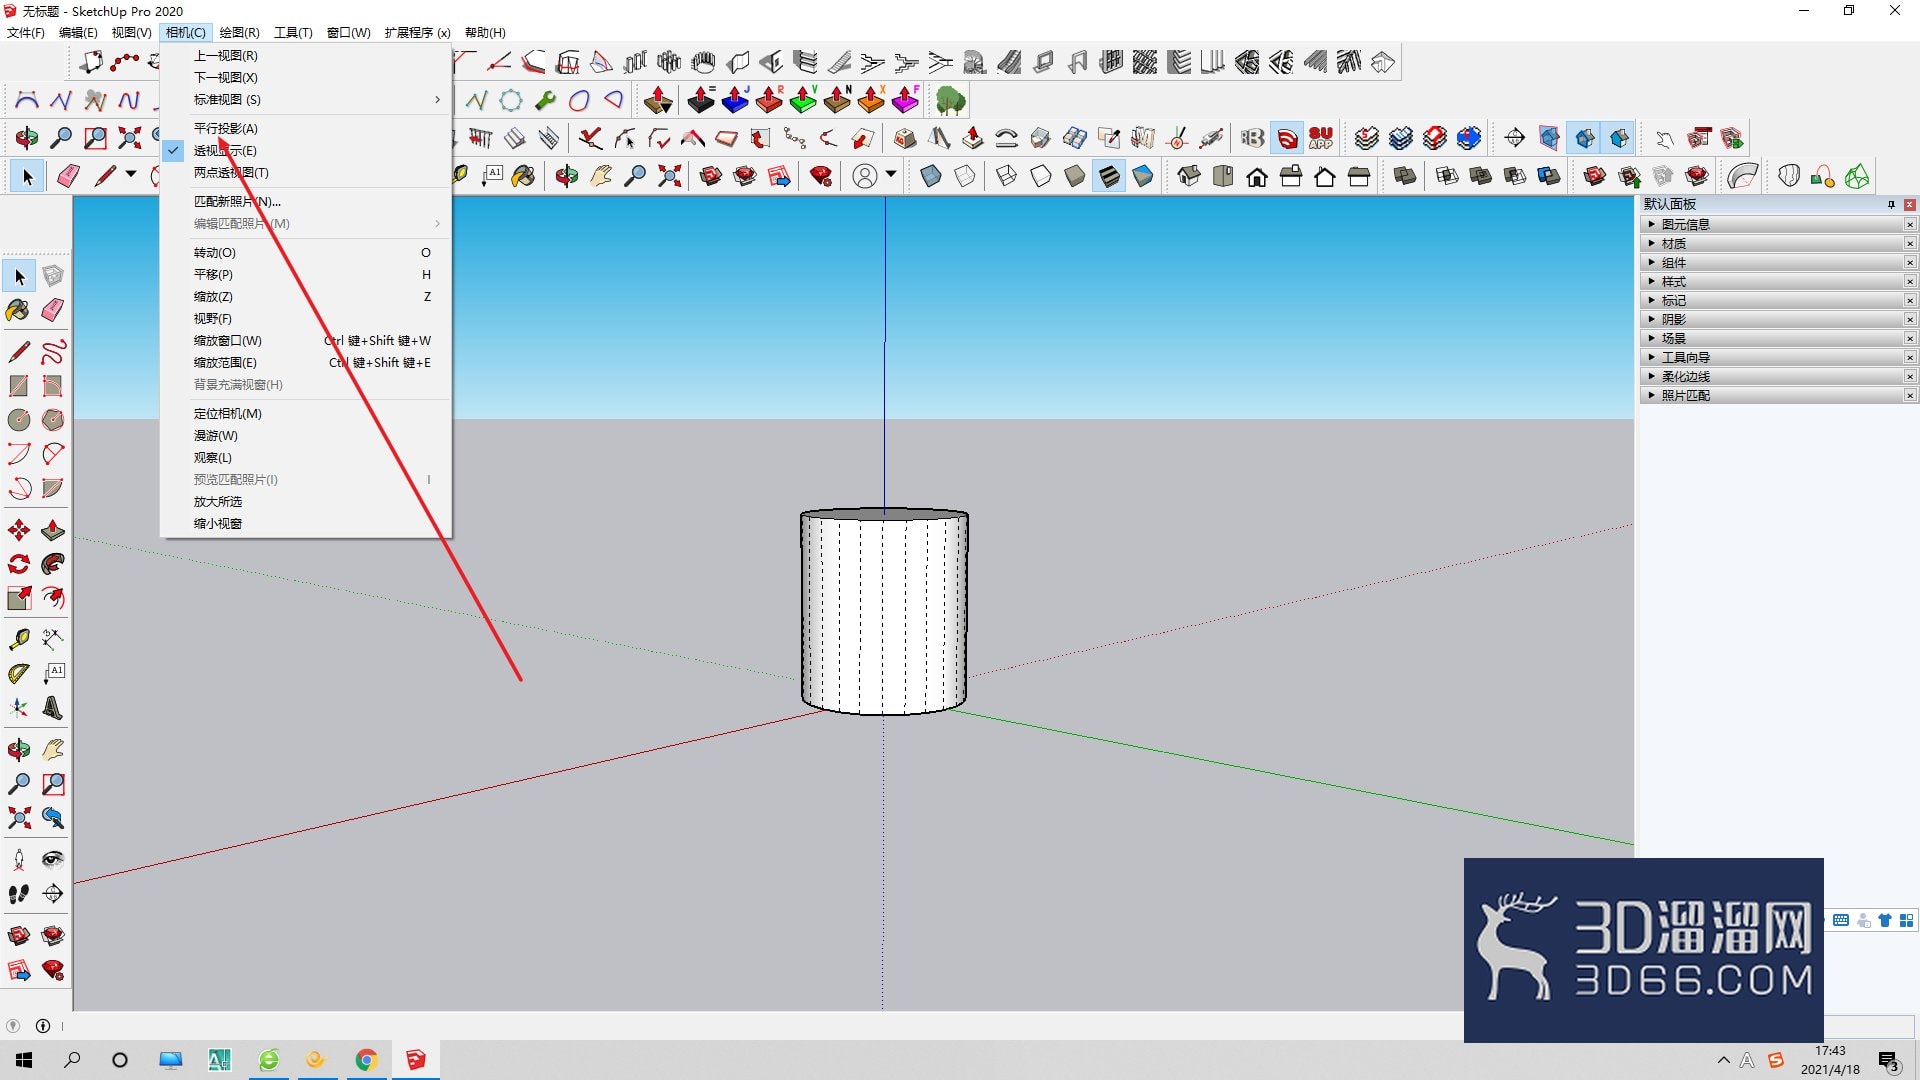Choose the Axes tool in left toolbar
The image size is (1920, 1080).
[x=19, y=708]
